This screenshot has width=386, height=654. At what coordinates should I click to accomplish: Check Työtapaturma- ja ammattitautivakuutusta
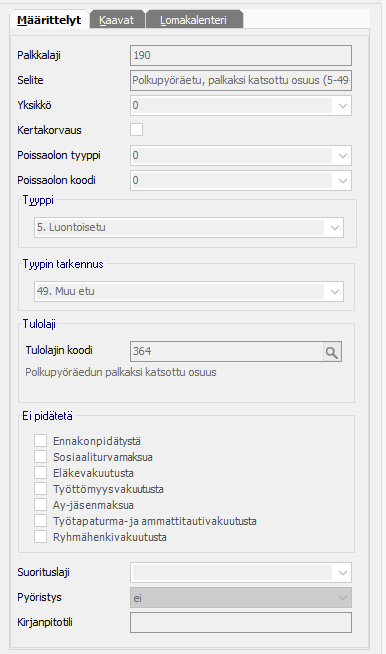(x=40, y=521)
